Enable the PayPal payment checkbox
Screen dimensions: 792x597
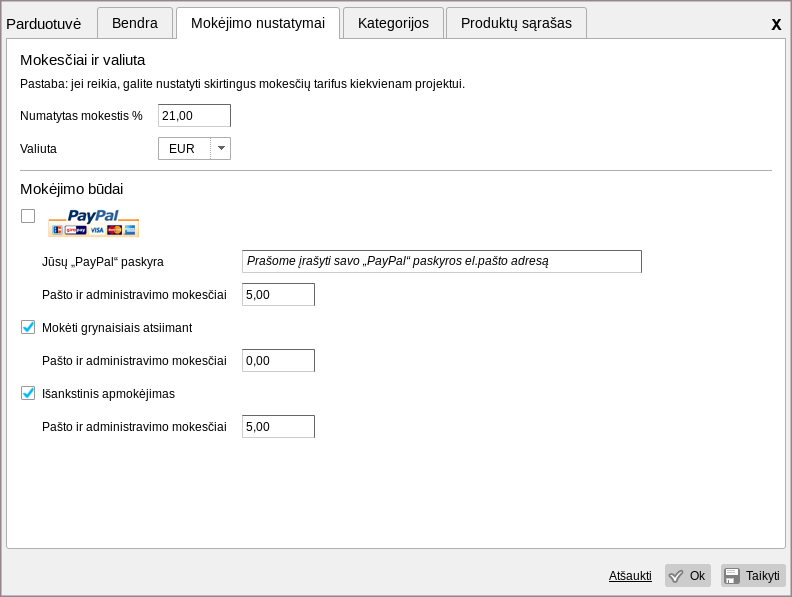point(28,216)
